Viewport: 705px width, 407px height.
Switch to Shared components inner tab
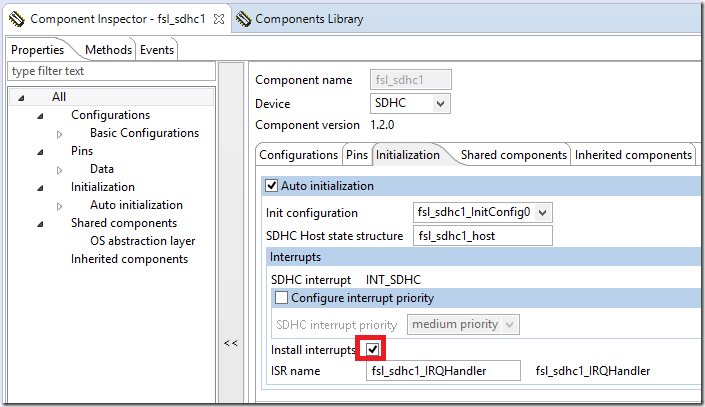(x=513, y=155)
